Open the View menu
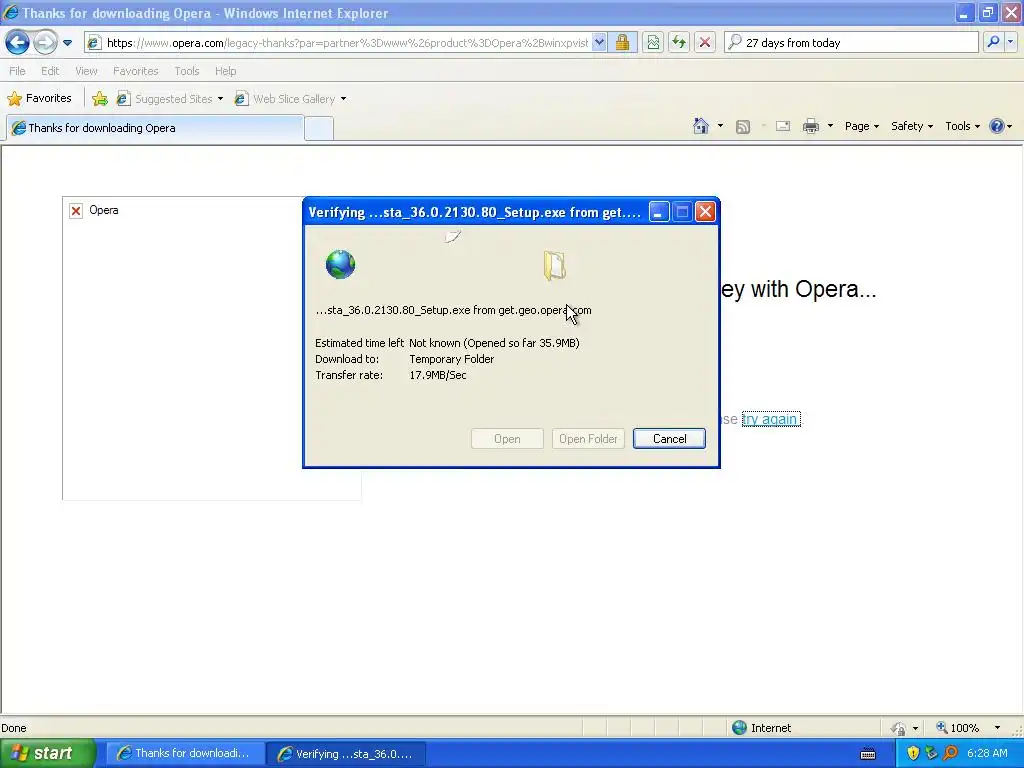Image resolution: width=1024 pixels, height=768 pixels. pyautogui.click(x=86, y=71)
